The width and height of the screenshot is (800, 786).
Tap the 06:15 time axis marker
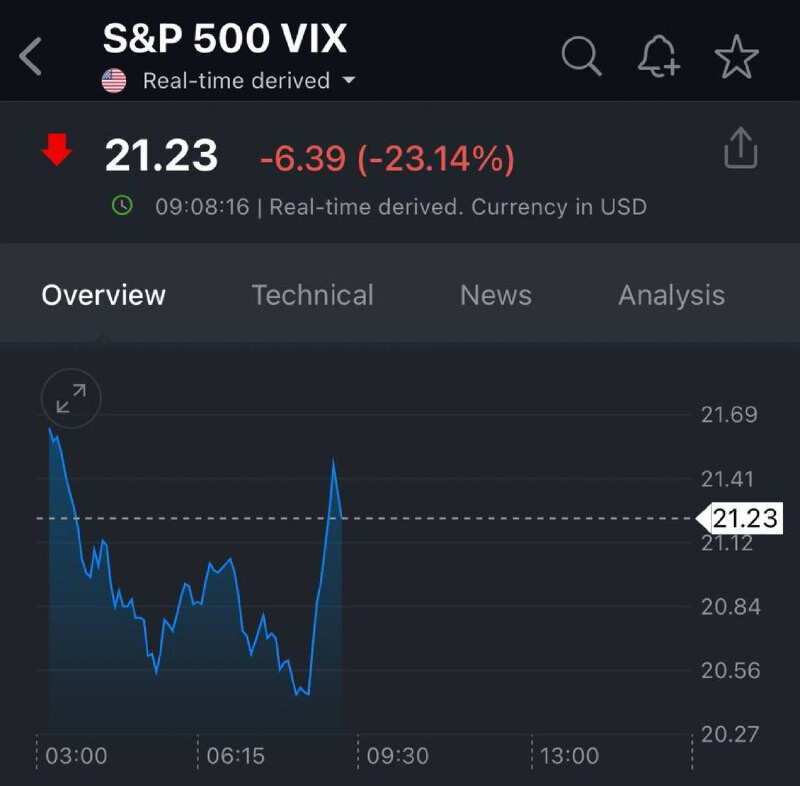click(x=236, y=755)
